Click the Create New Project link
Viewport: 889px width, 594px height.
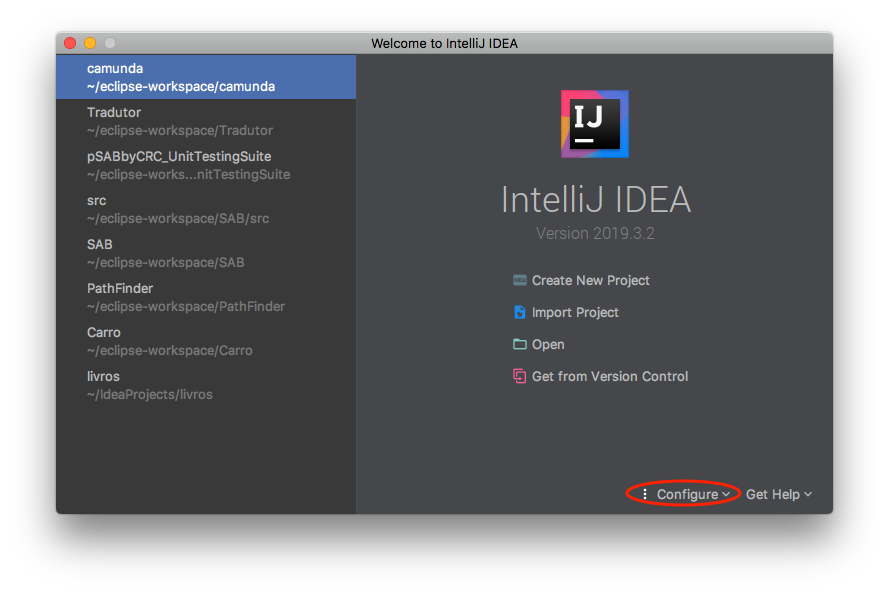[x=590, y=281]
